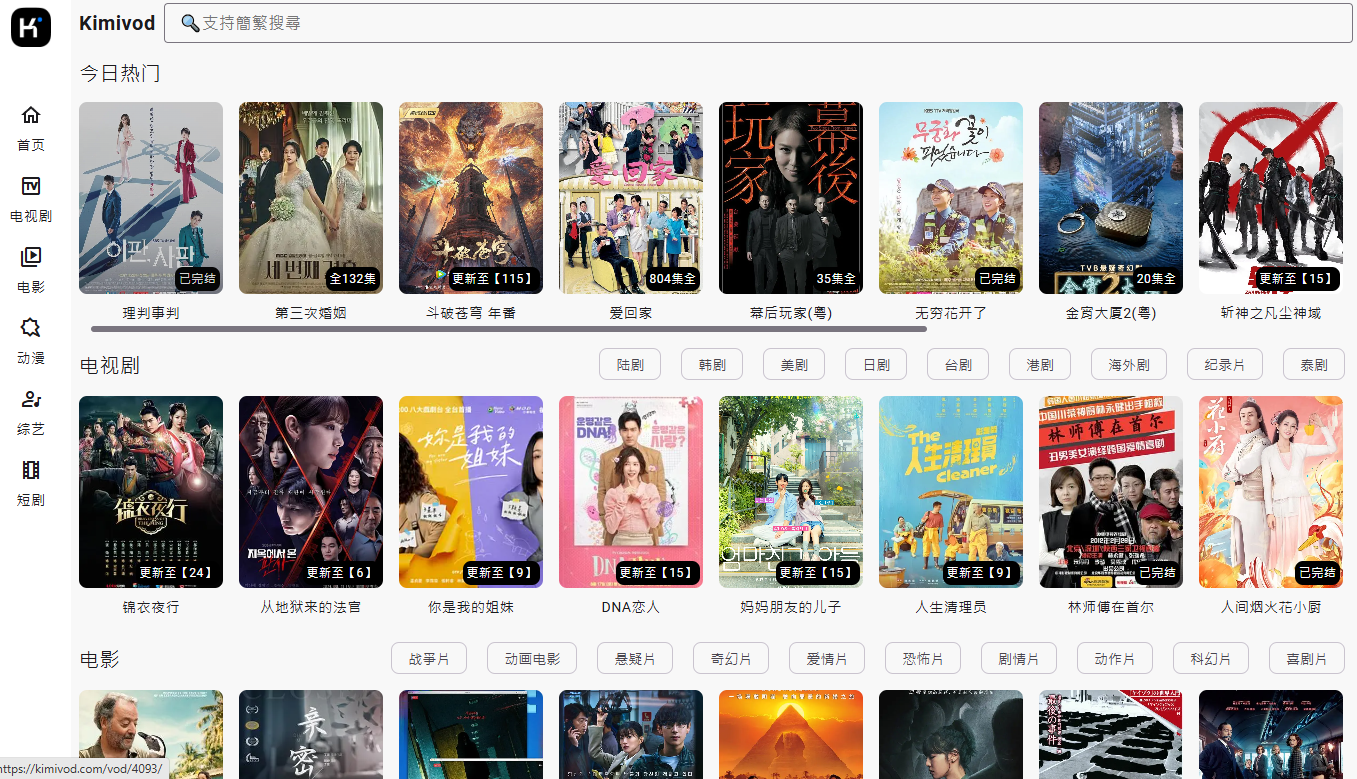1357x779 pixels.
Task: Filter TV dramas by 韩剧
Action: click(x=712, y=365)
